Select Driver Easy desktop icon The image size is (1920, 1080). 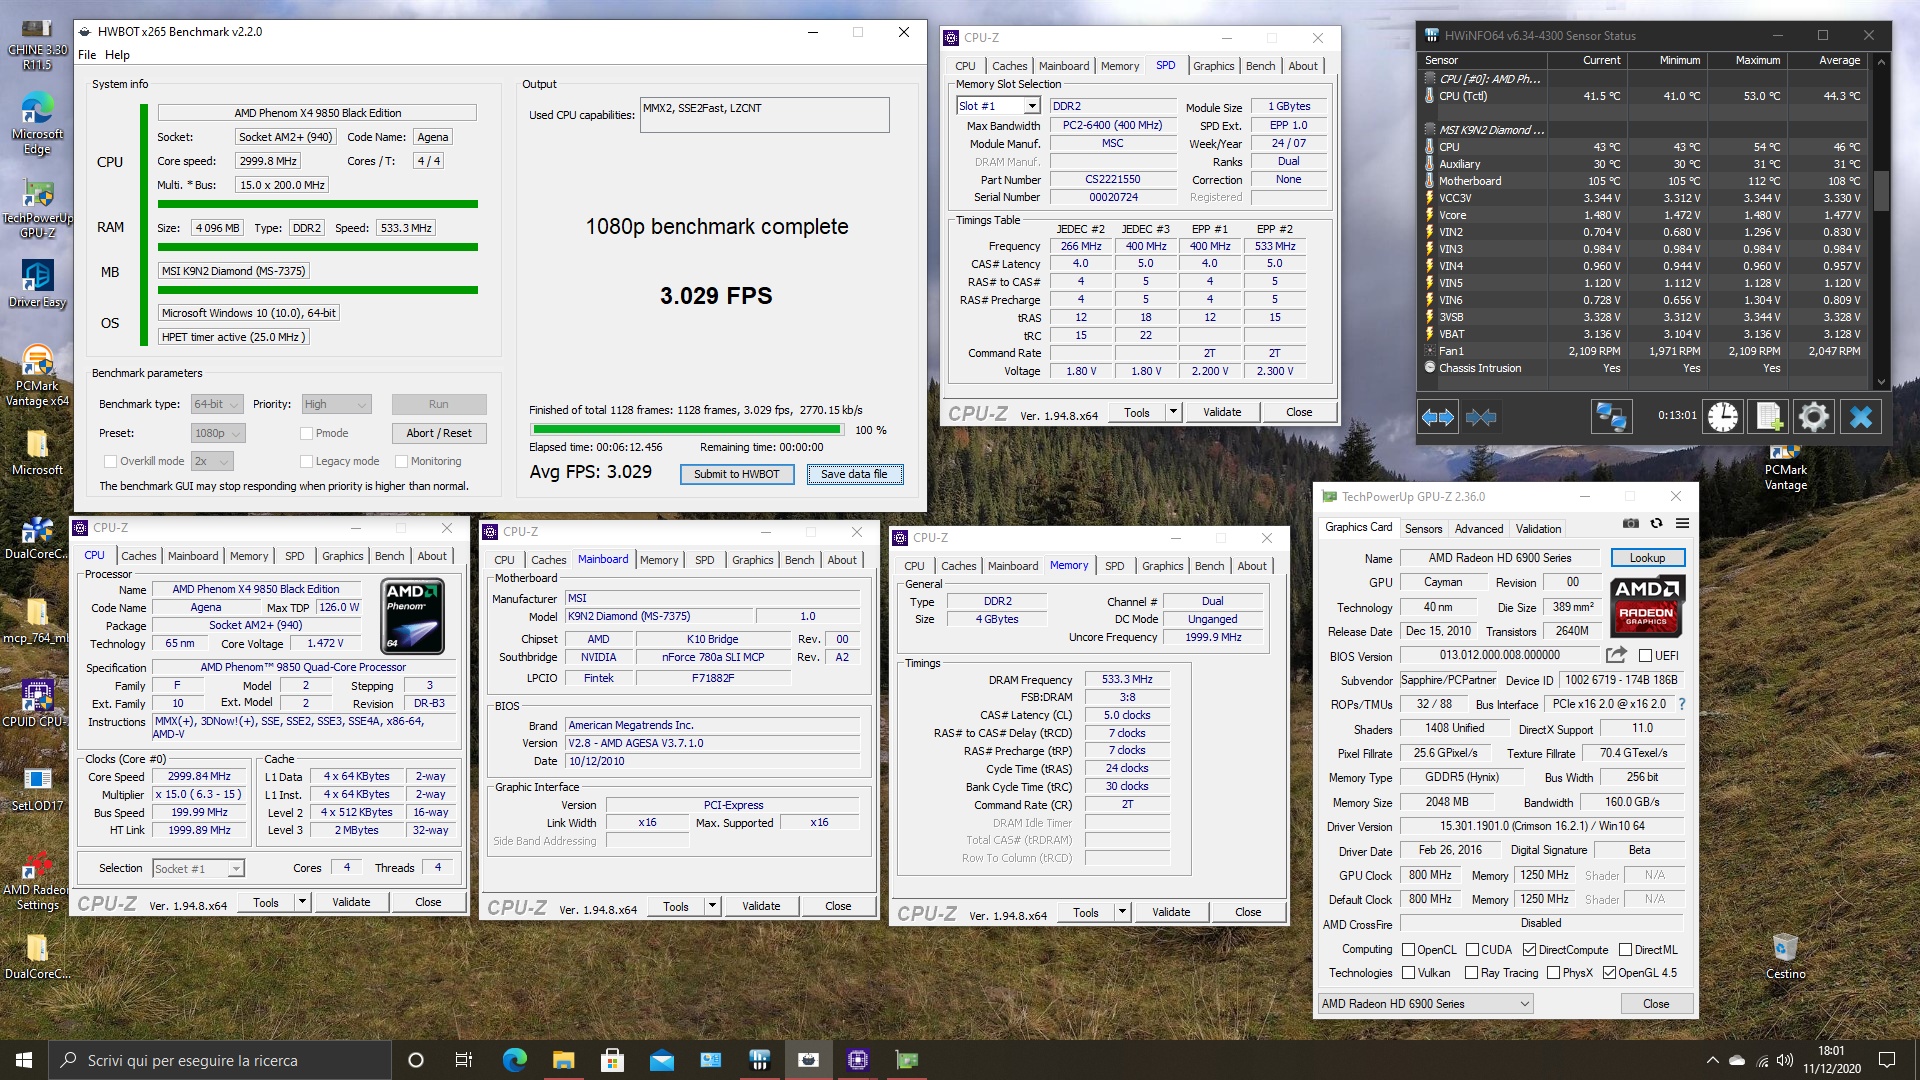(x=37, y=283)
